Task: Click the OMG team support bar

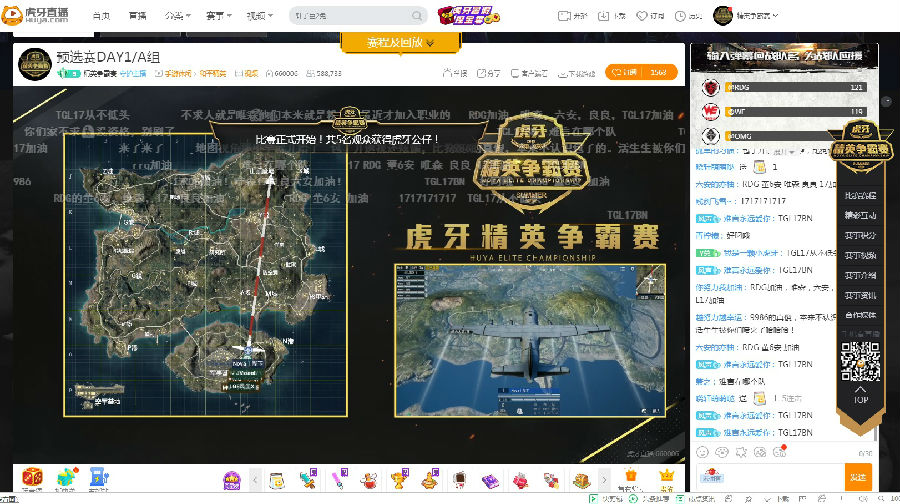Action: tap(796, 136)
